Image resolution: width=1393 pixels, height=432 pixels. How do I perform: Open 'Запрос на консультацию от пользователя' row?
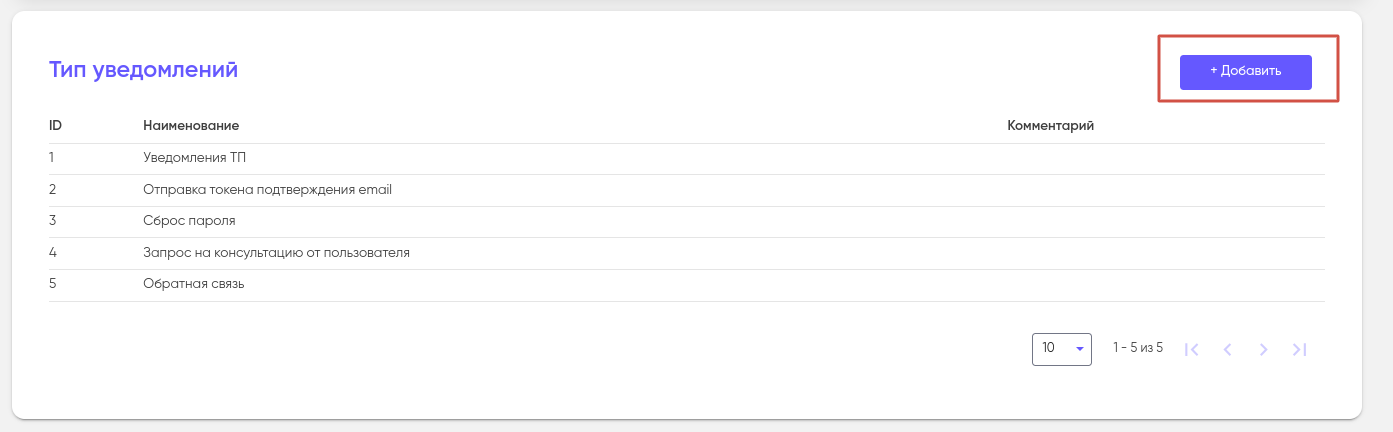pyautogui.click(x=276, y=253)
